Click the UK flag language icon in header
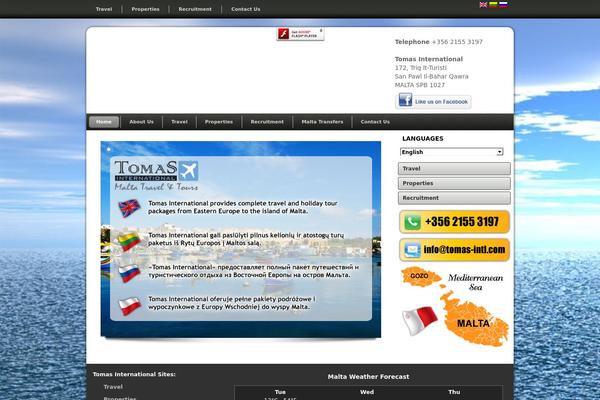Viewport: 600px width, 400px height. pyautogui.click(x=483, y=5)
